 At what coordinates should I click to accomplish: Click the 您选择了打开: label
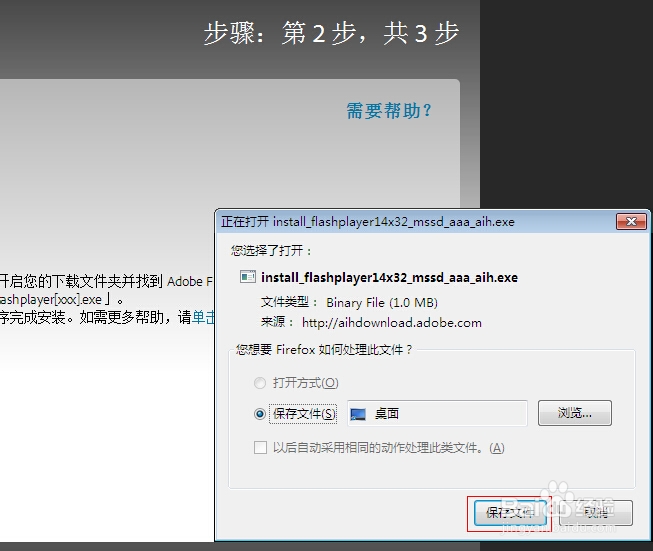coord(271,251)
